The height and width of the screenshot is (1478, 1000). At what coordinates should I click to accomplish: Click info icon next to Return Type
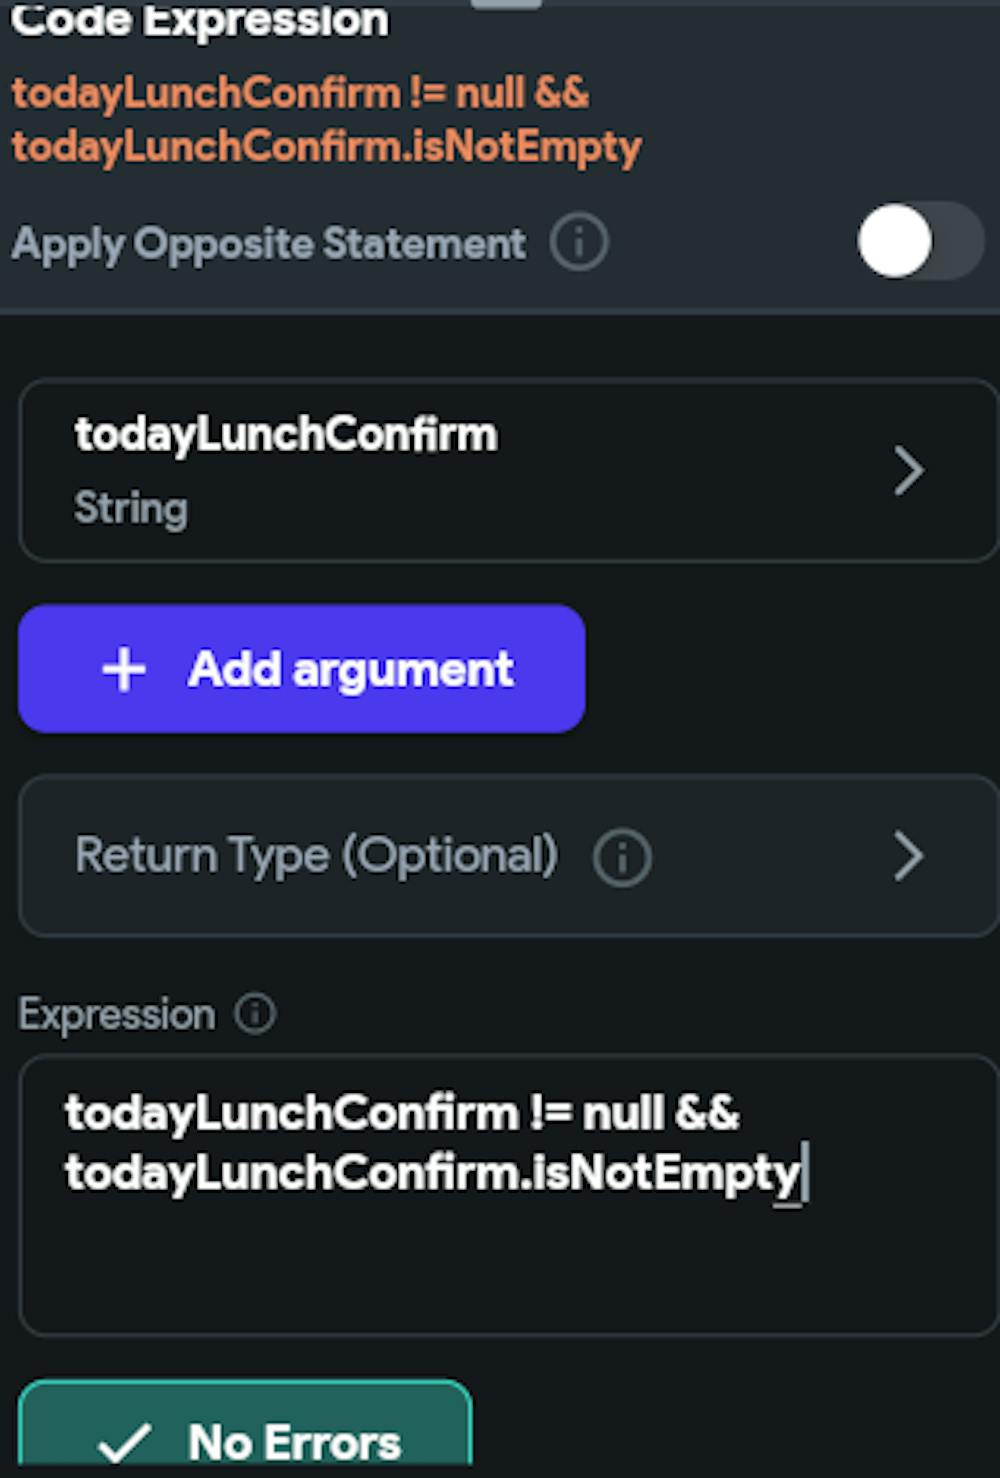coord(622,857)
